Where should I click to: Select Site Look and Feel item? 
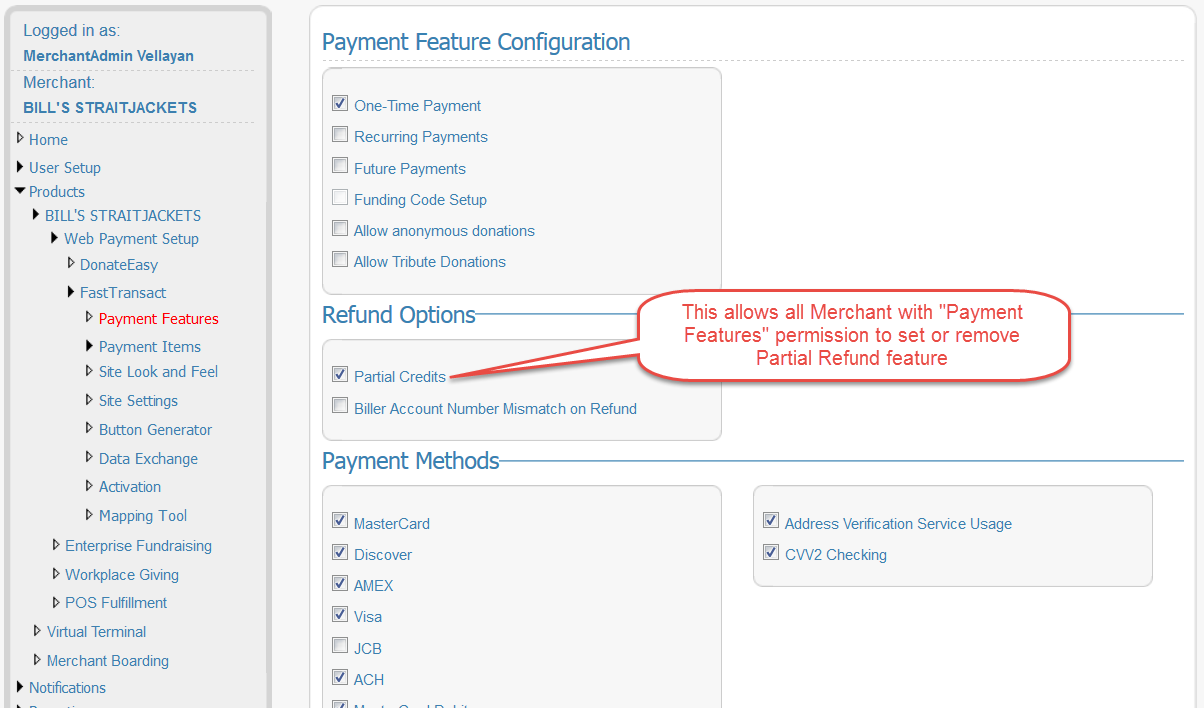point(158,372)
